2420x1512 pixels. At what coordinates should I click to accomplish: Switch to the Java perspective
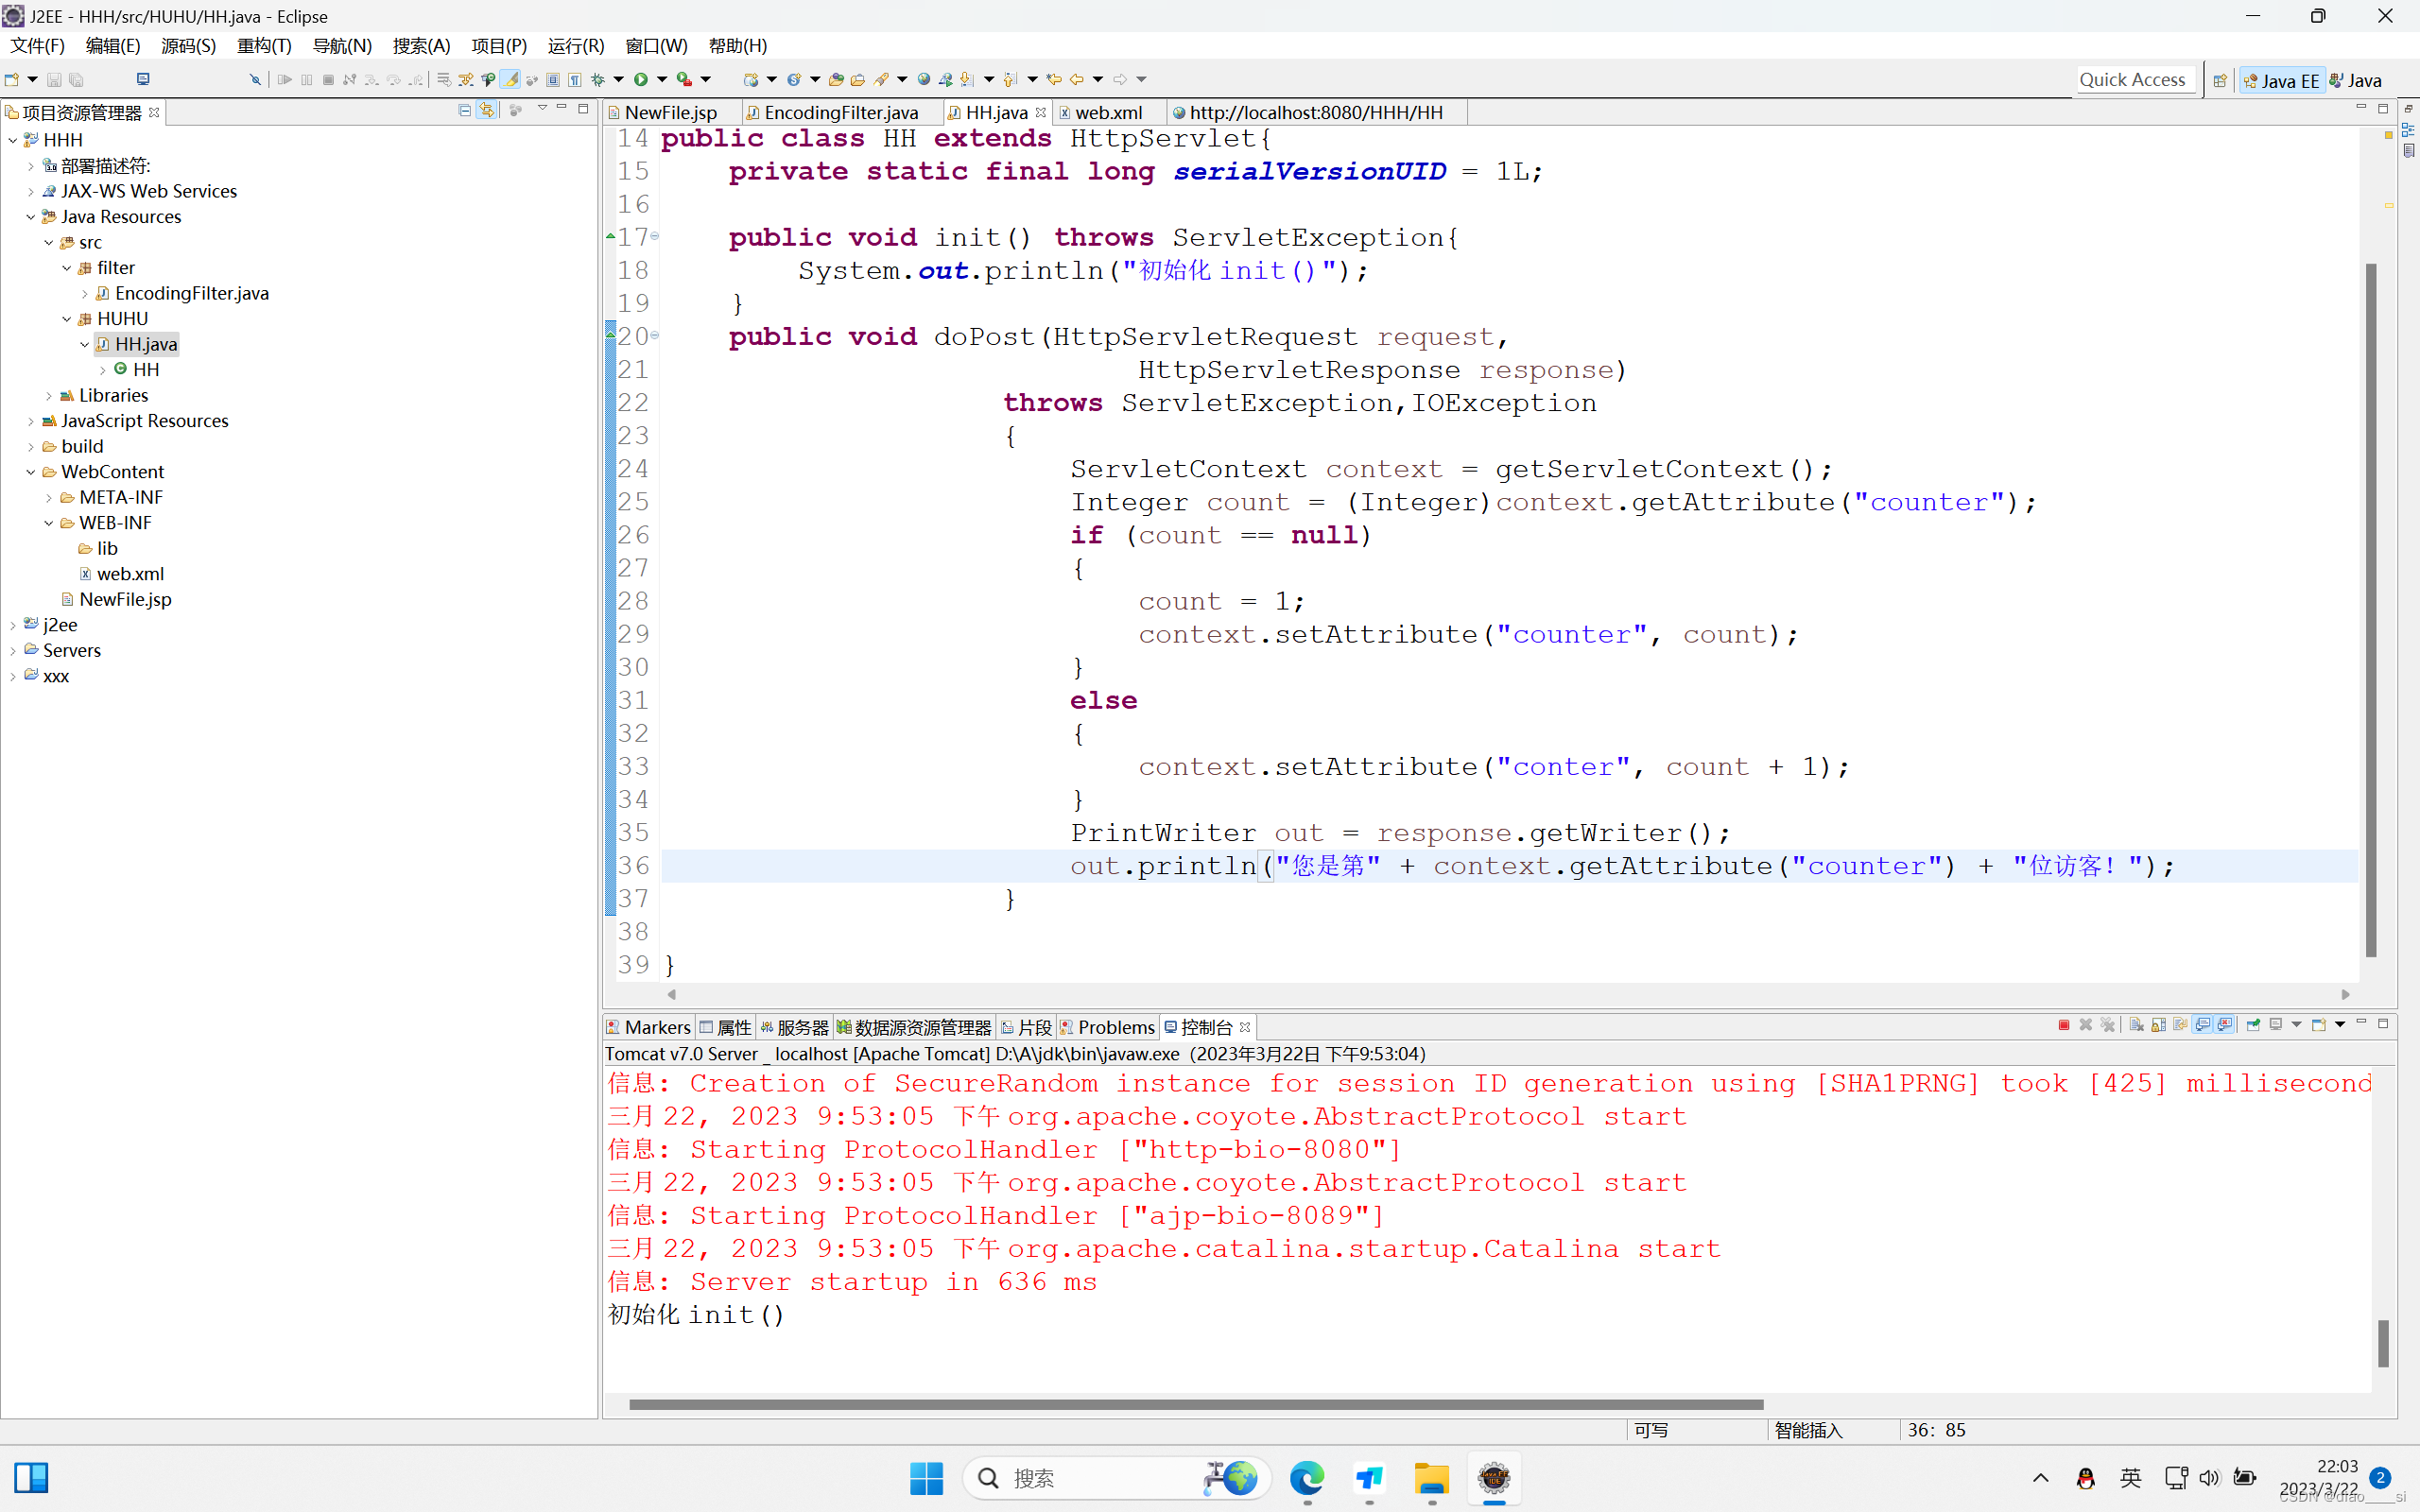coord(2356,81)
